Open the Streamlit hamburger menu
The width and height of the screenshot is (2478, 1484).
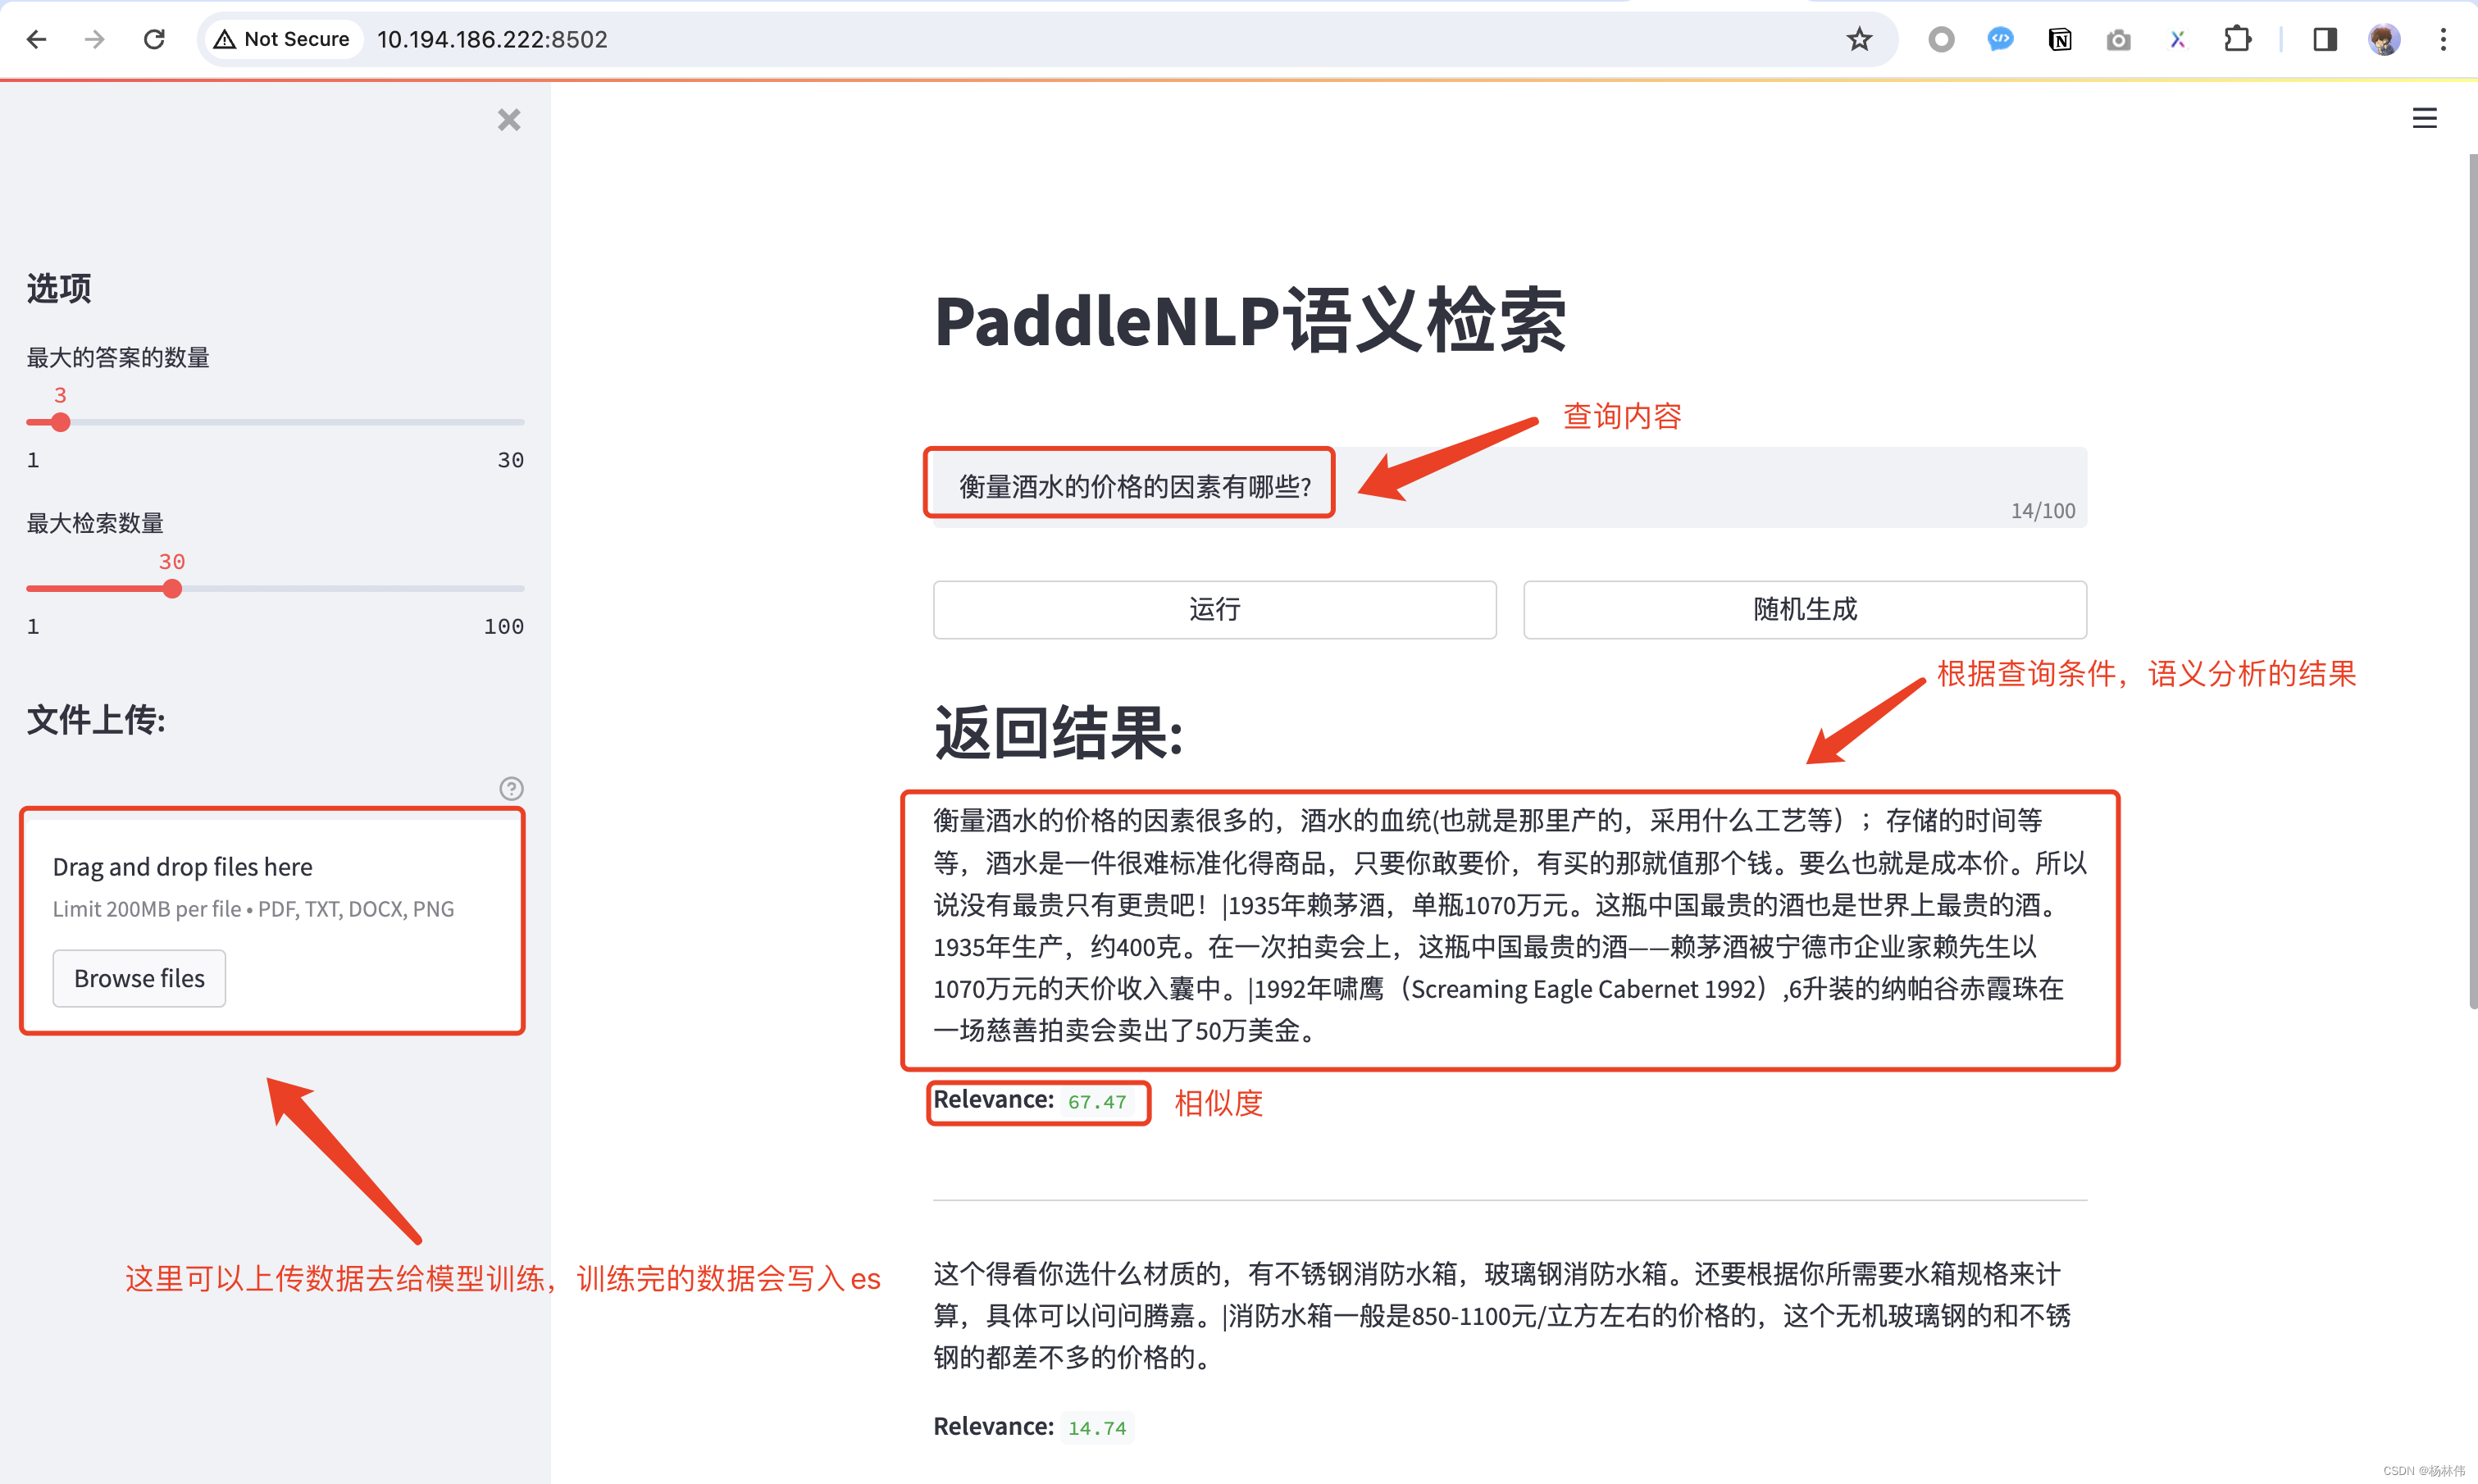pyautogui.click(x=2424, y=118)
